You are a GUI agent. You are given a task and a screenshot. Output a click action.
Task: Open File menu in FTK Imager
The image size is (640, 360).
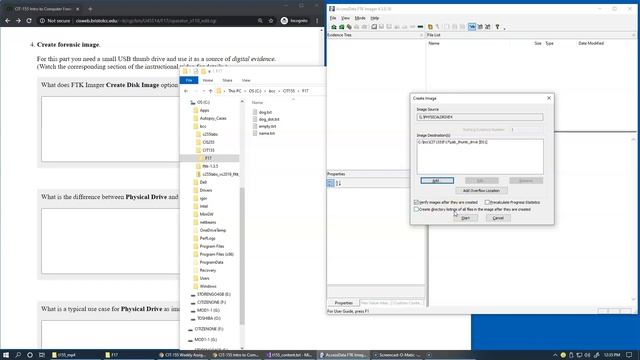pyautogui.click(x=333, y=18)
